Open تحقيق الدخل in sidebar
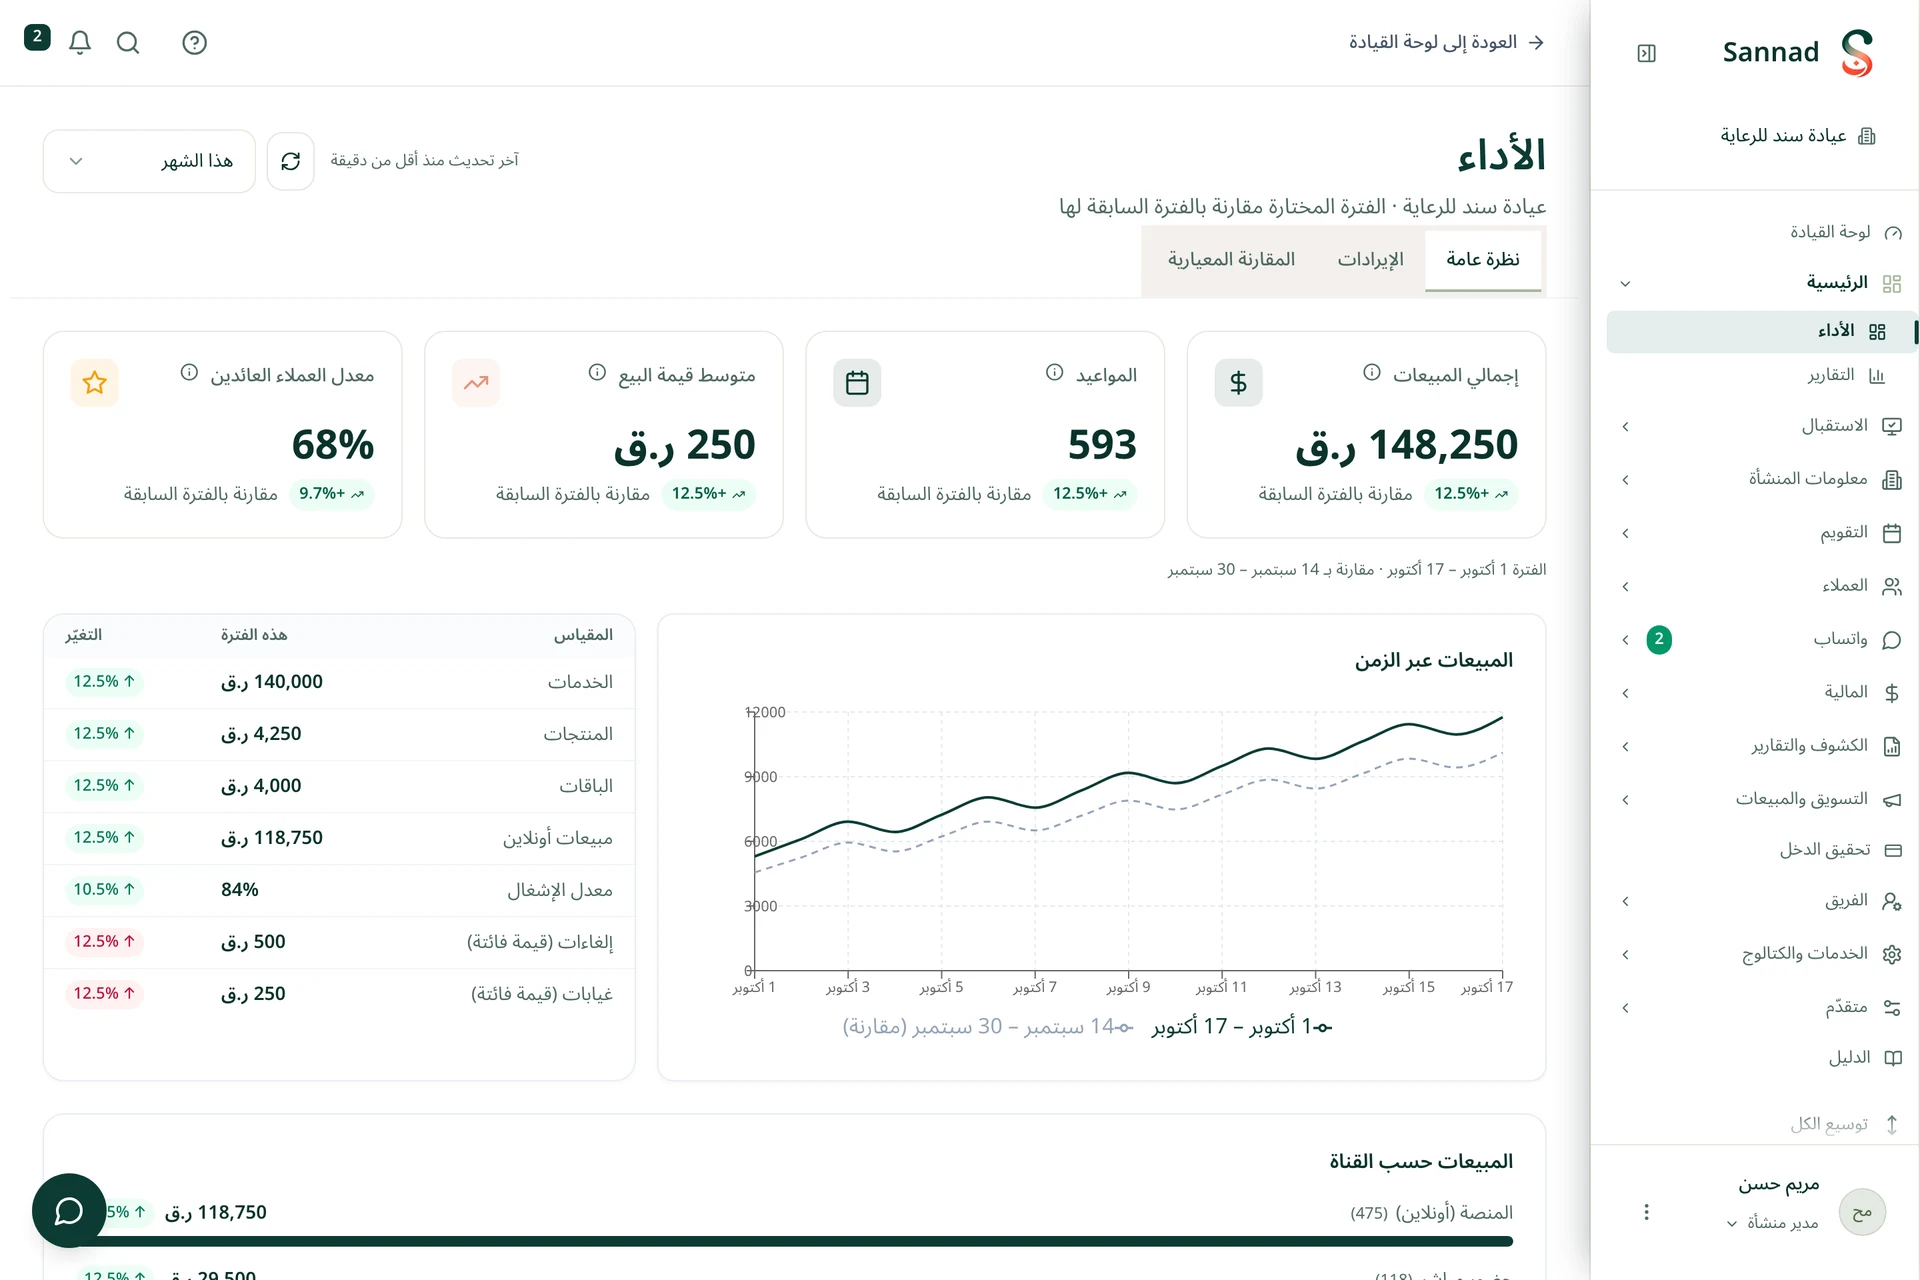Viewport: 1920px width, 1280px height. 1840,850
